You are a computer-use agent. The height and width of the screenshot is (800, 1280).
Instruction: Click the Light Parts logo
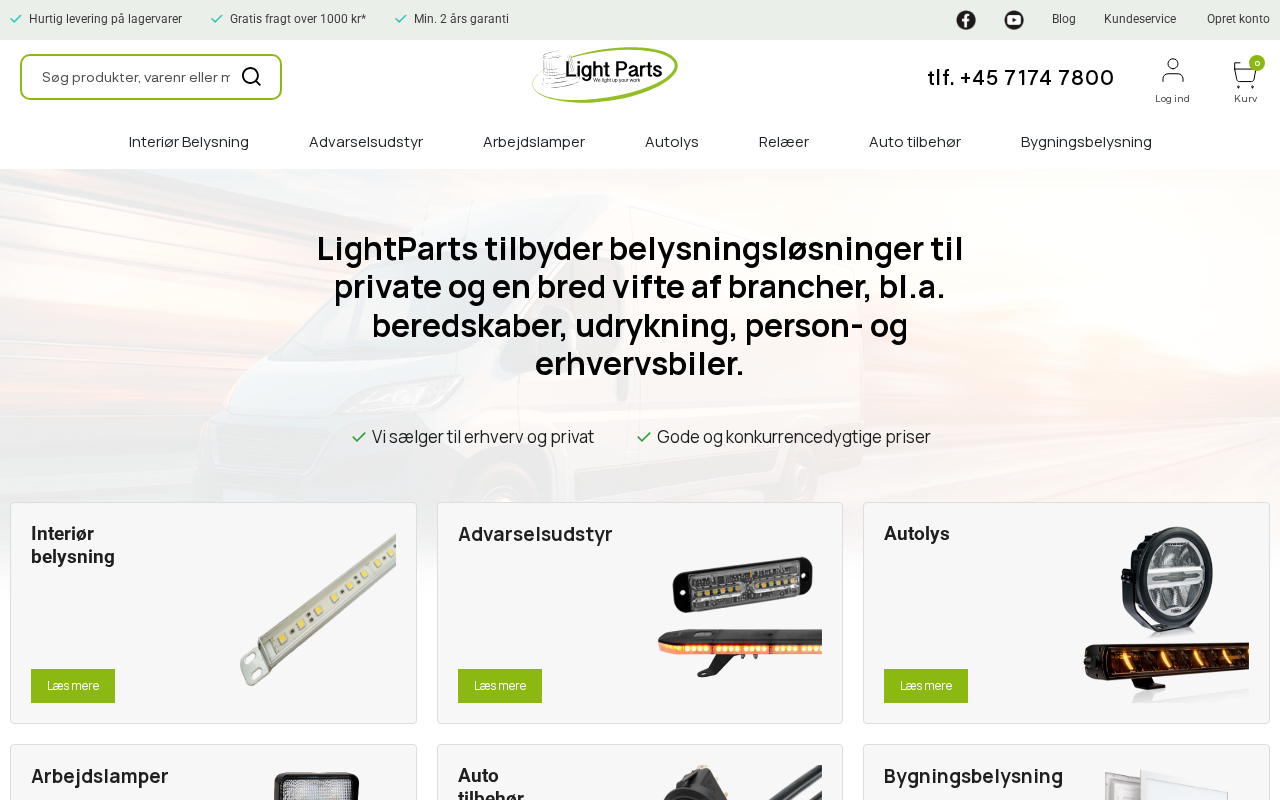pyautogui.click(x=605, y=75)
